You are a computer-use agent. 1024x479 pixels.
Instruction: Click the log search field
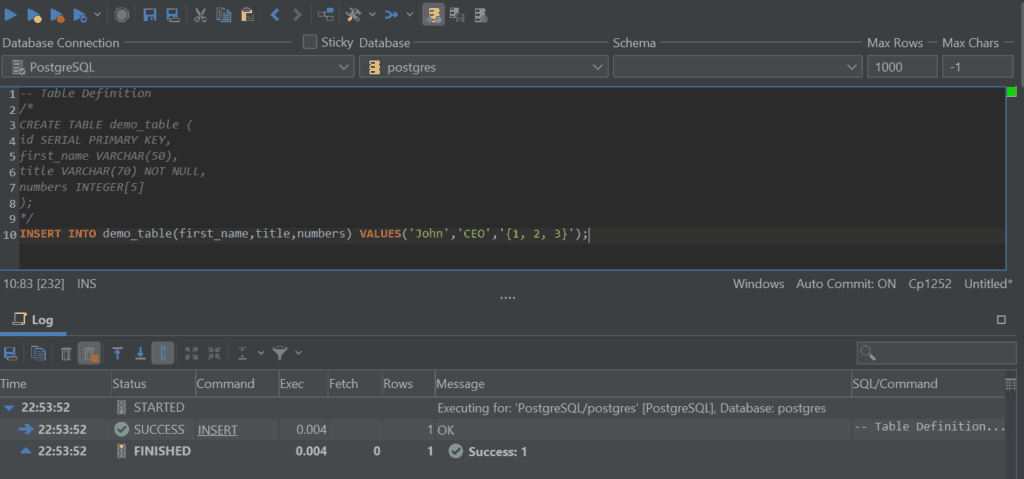point(936,353)
